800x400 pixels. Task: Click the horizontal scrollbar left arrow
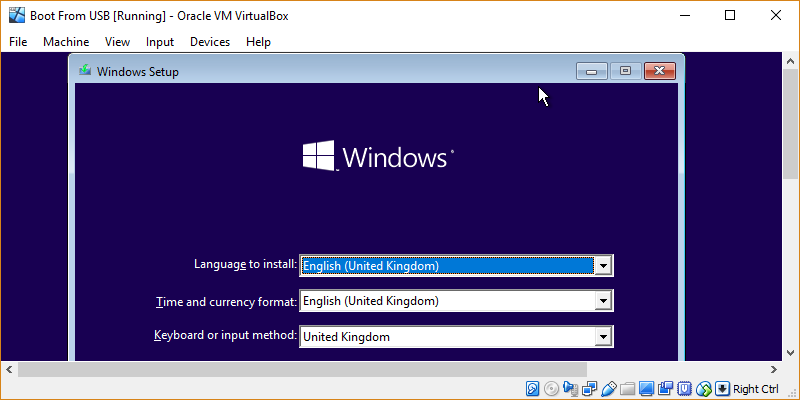point(9,369)
